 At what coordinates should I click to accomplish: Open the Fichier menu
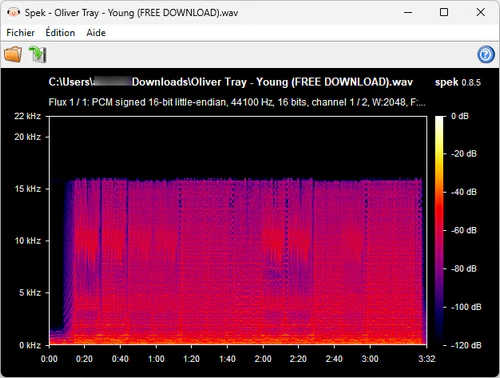[x=20, y=33]
